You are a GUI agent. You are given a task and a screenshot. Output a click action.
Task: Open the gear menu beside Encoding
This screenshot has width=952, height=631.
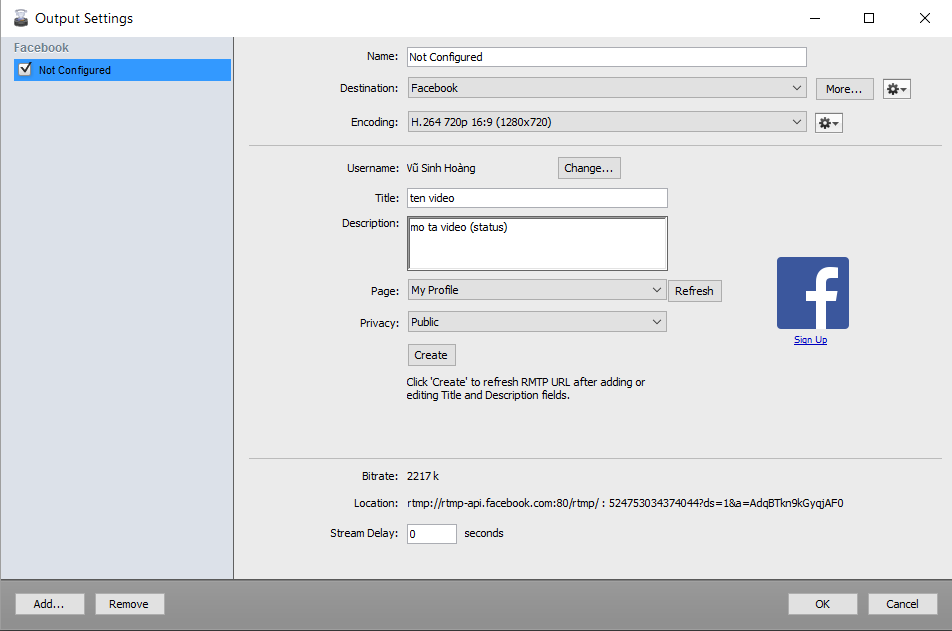[x=828, y=122]
